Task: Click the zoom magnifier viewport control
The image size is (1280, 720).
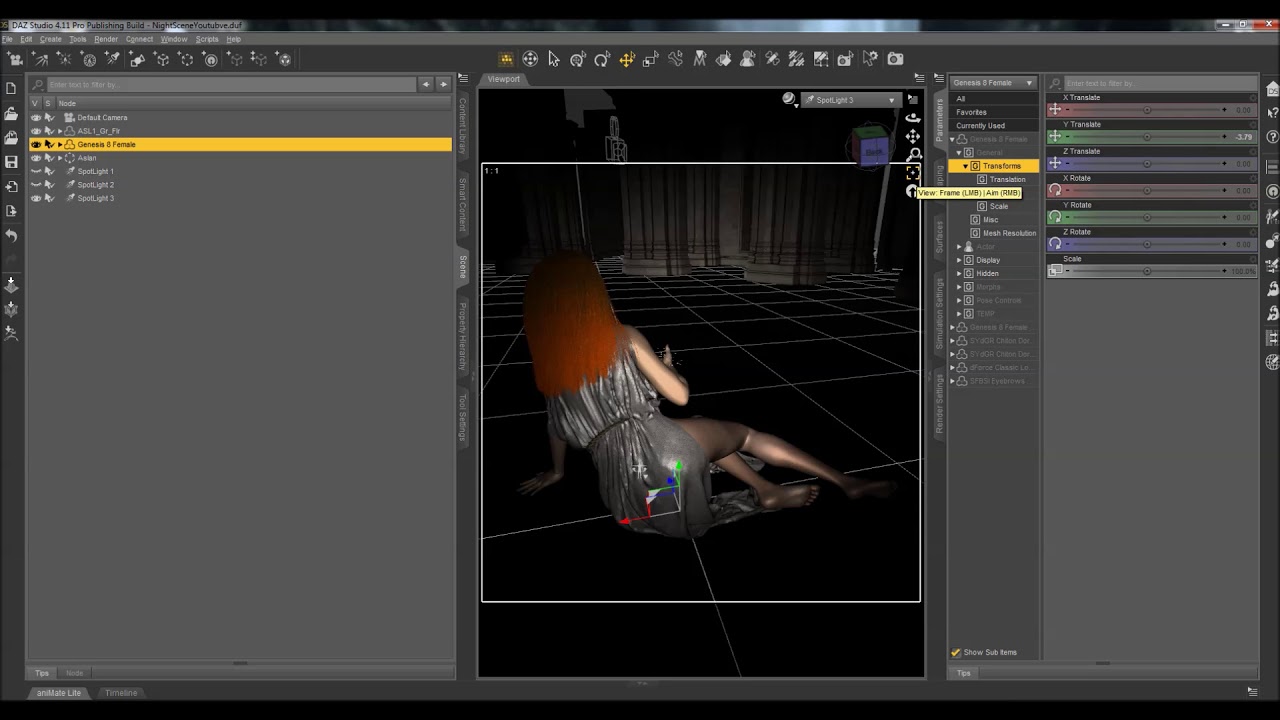Action: pos(913,155)
